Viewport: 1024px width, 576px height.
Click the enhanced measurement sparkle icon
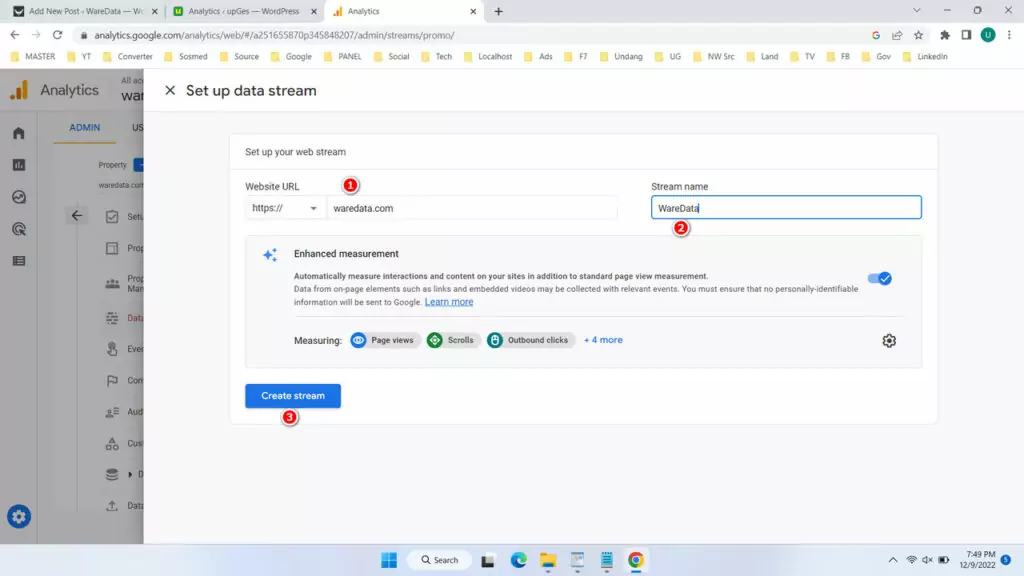click(x=270, y=255)
